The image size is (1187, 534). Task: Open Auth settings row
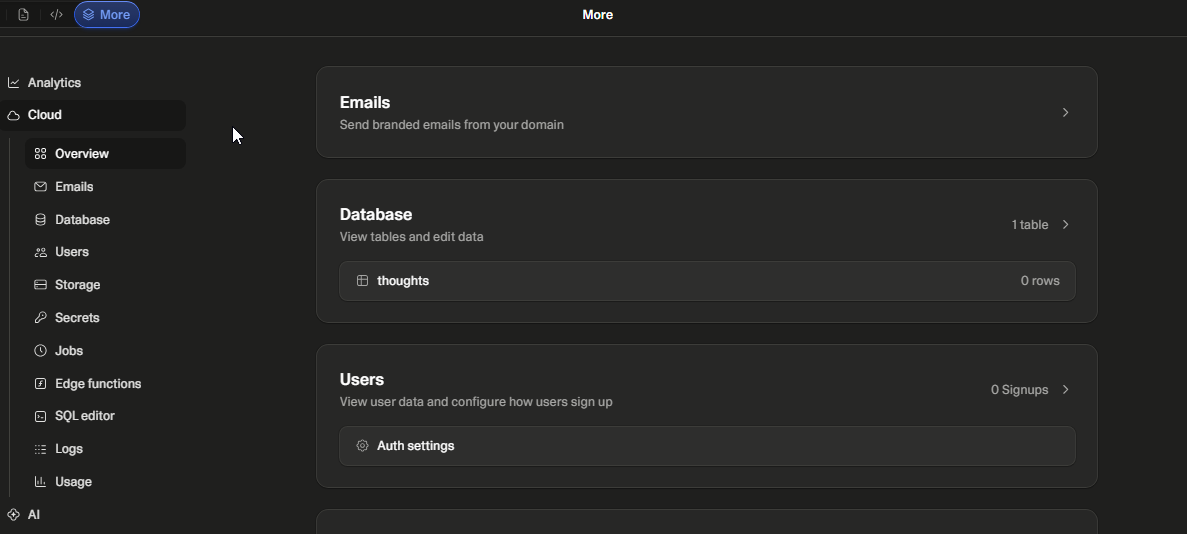coord(707,446)
